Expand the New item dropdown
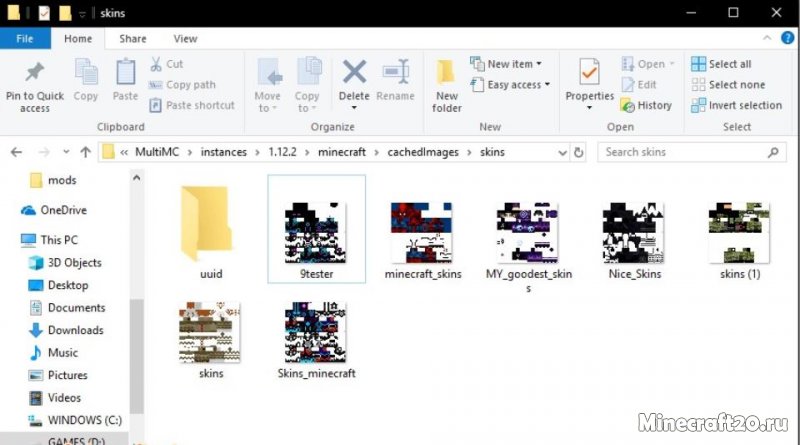This screenshot has height=445, width=800. point(516,64)
